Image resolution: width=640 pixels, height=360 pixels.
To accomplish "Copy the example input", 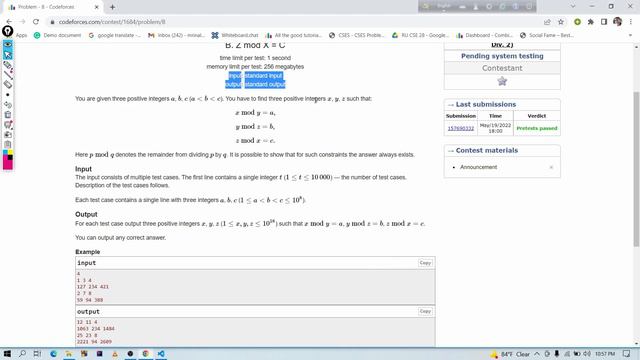I will click(x=425, y=263).
